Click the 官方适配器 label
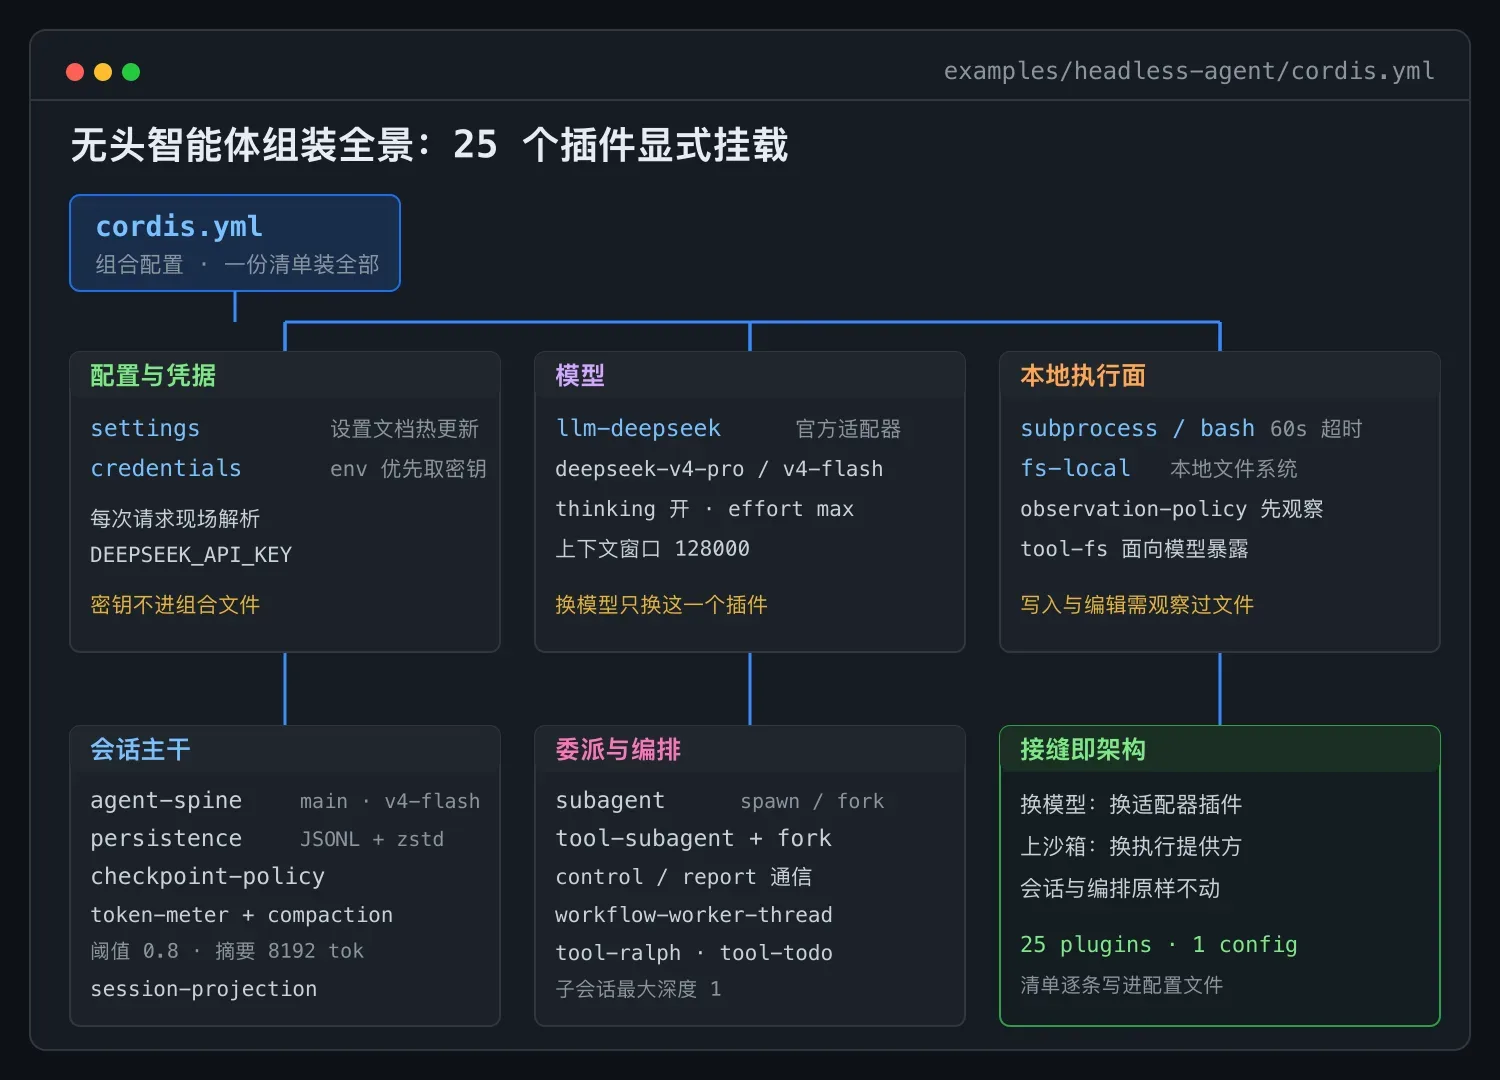 point(848,429)
